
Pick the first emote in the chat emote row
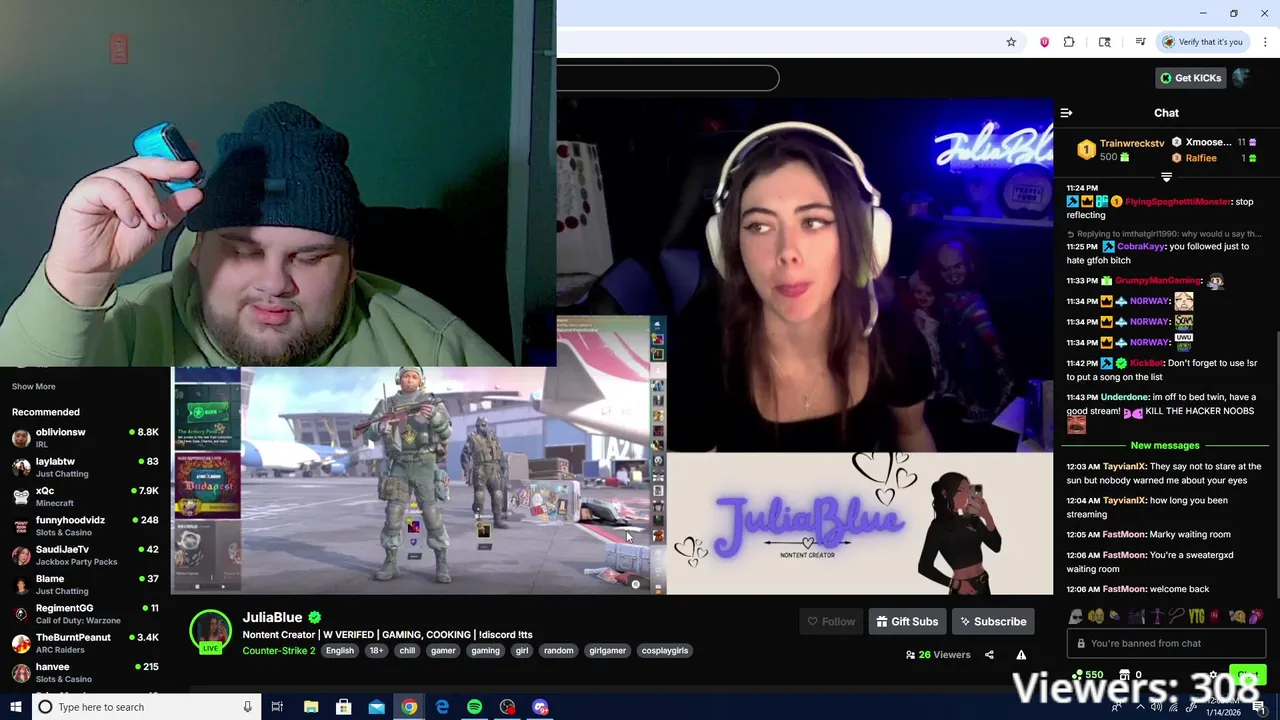point(1076,617)
